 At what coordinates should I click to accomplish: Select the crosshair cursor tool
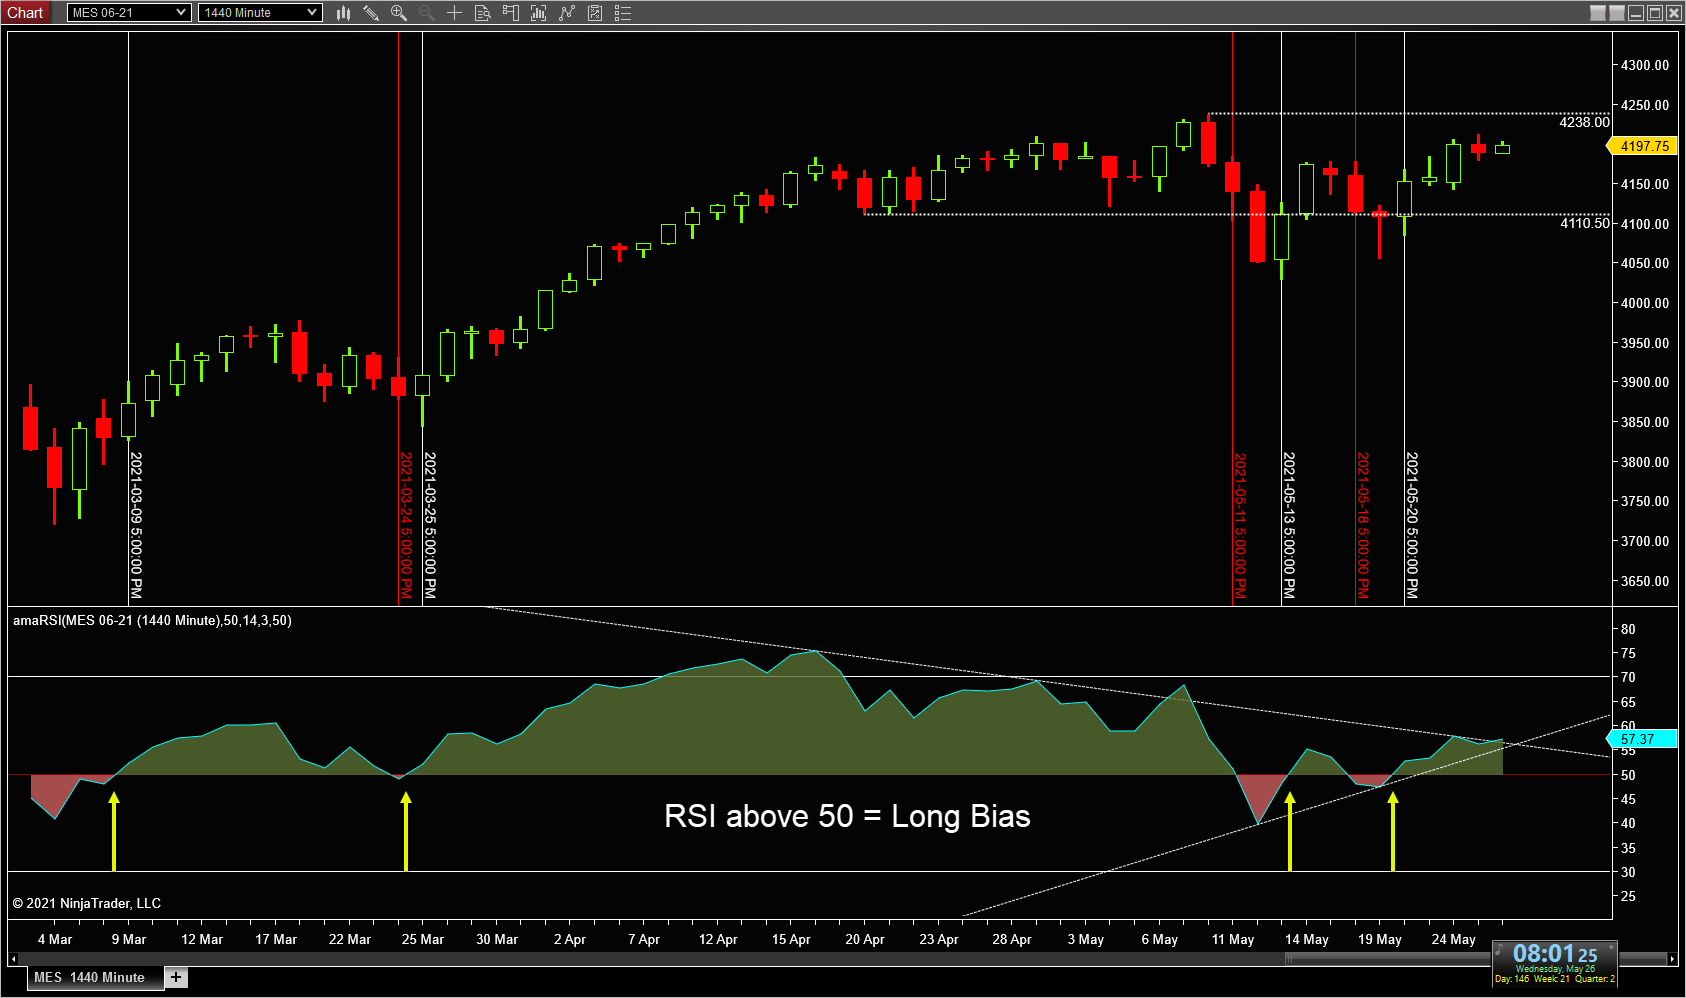[454, 13]
